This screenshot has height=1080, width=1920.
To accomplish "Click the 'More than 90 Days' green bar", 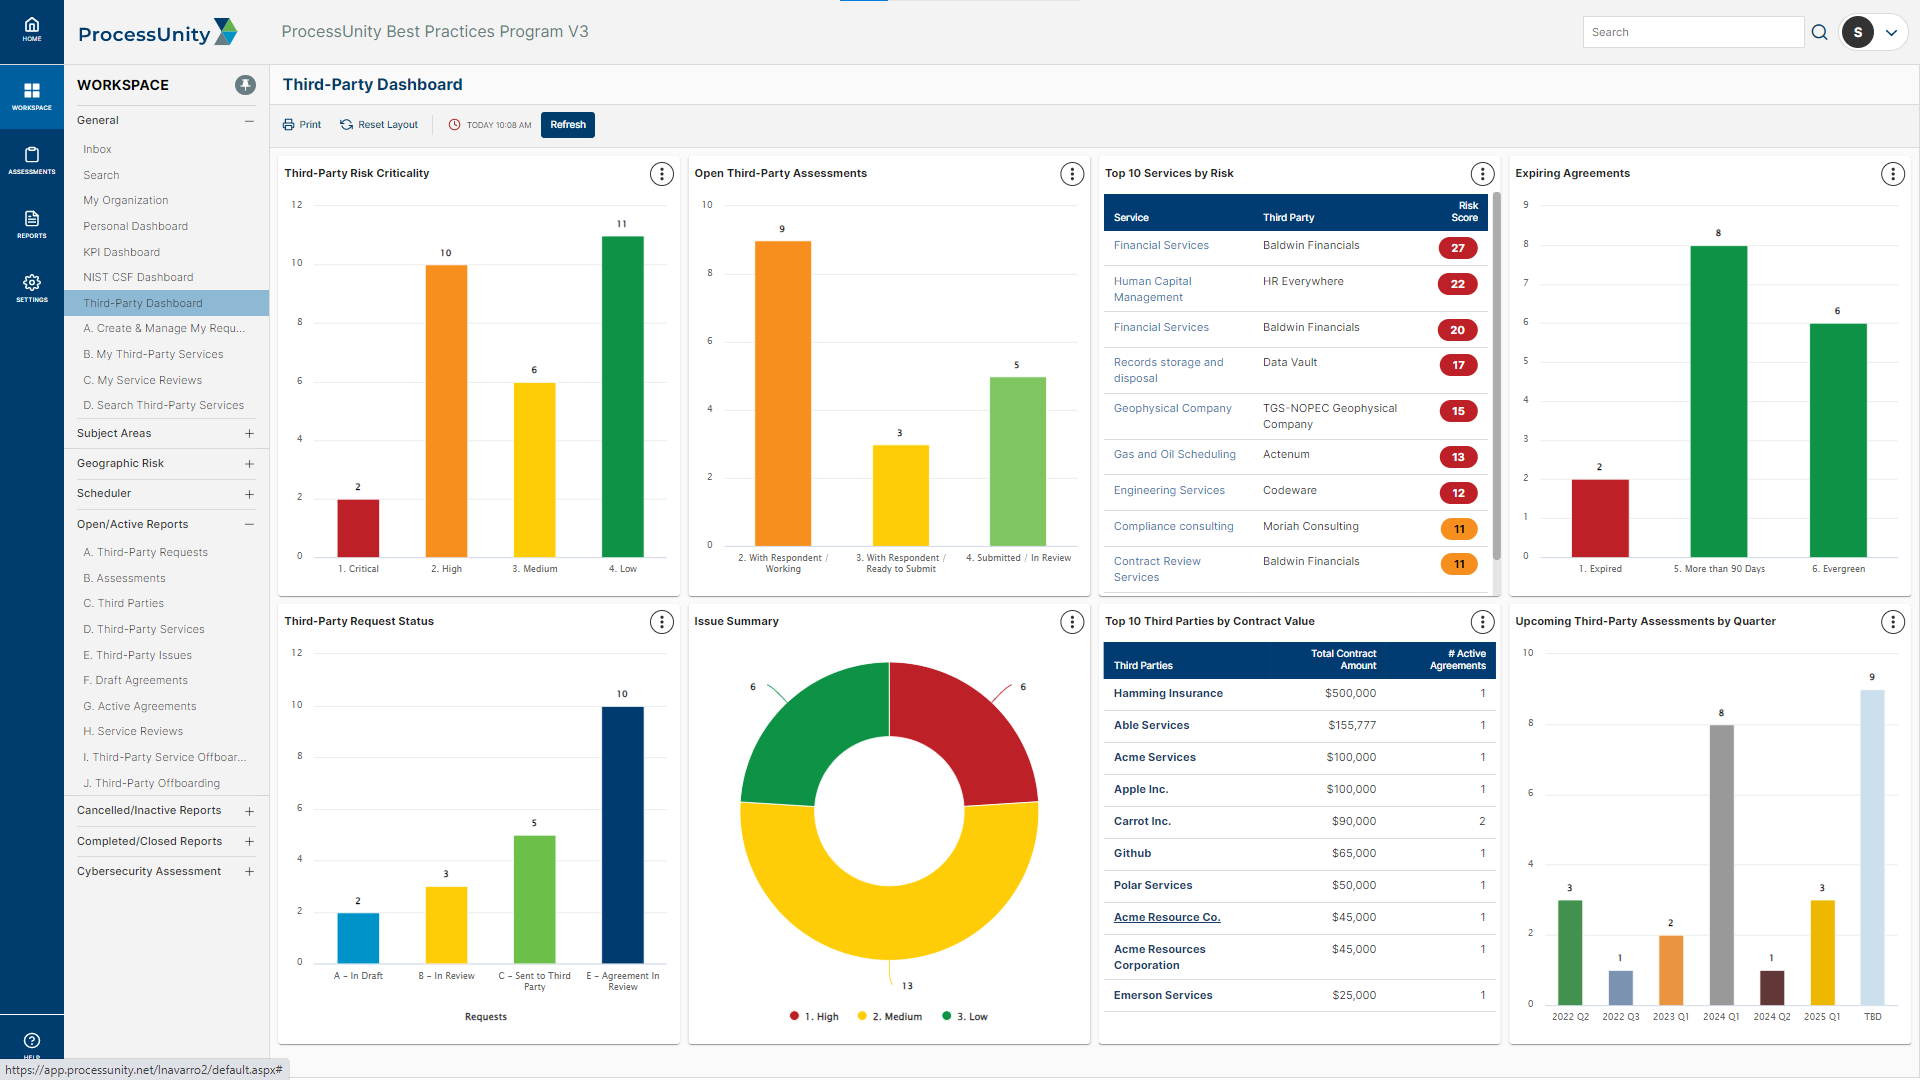I will coord(1718,401).
